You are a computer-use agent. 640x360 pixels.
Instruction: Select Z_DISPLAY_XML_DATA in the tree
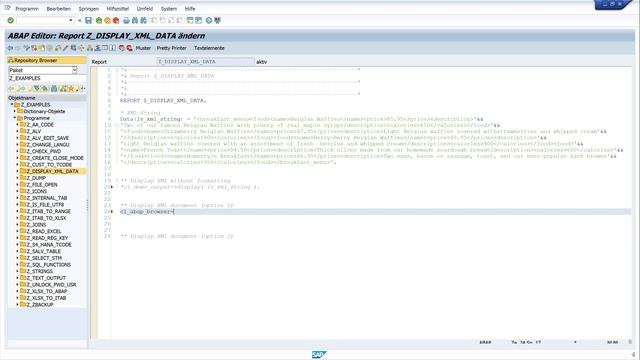tap(52, 171)
